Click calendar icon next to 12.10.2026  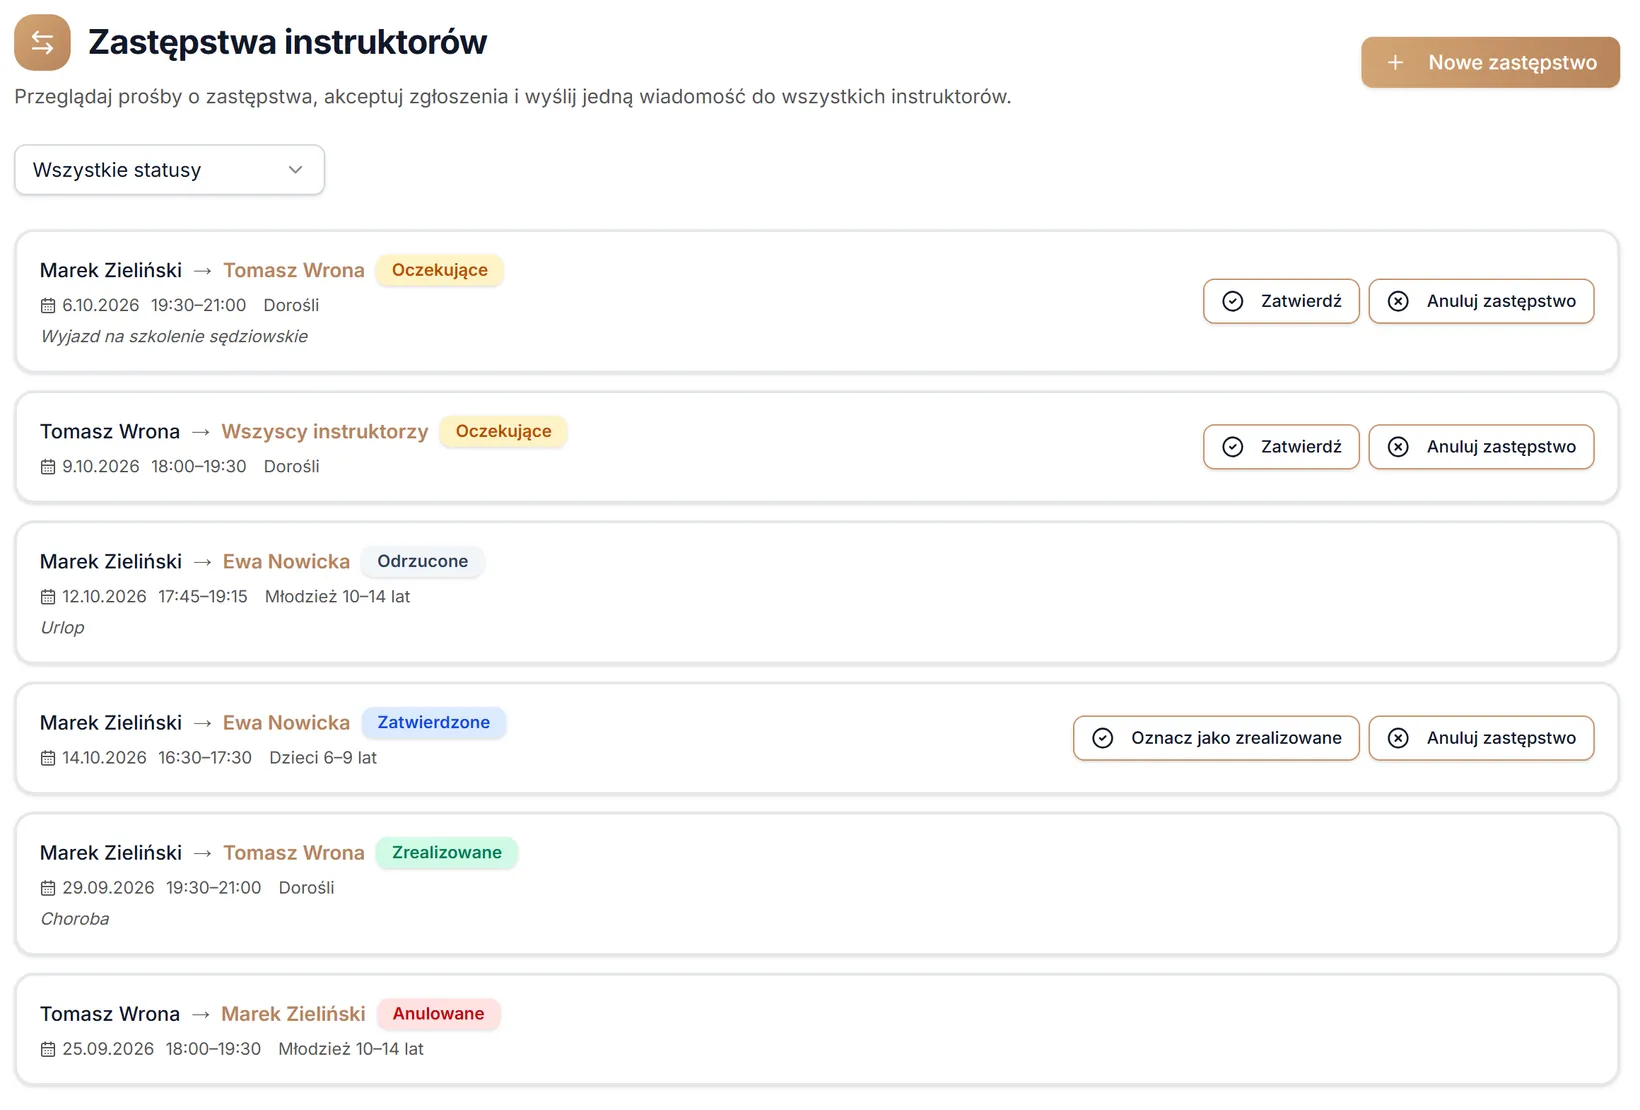48,597
